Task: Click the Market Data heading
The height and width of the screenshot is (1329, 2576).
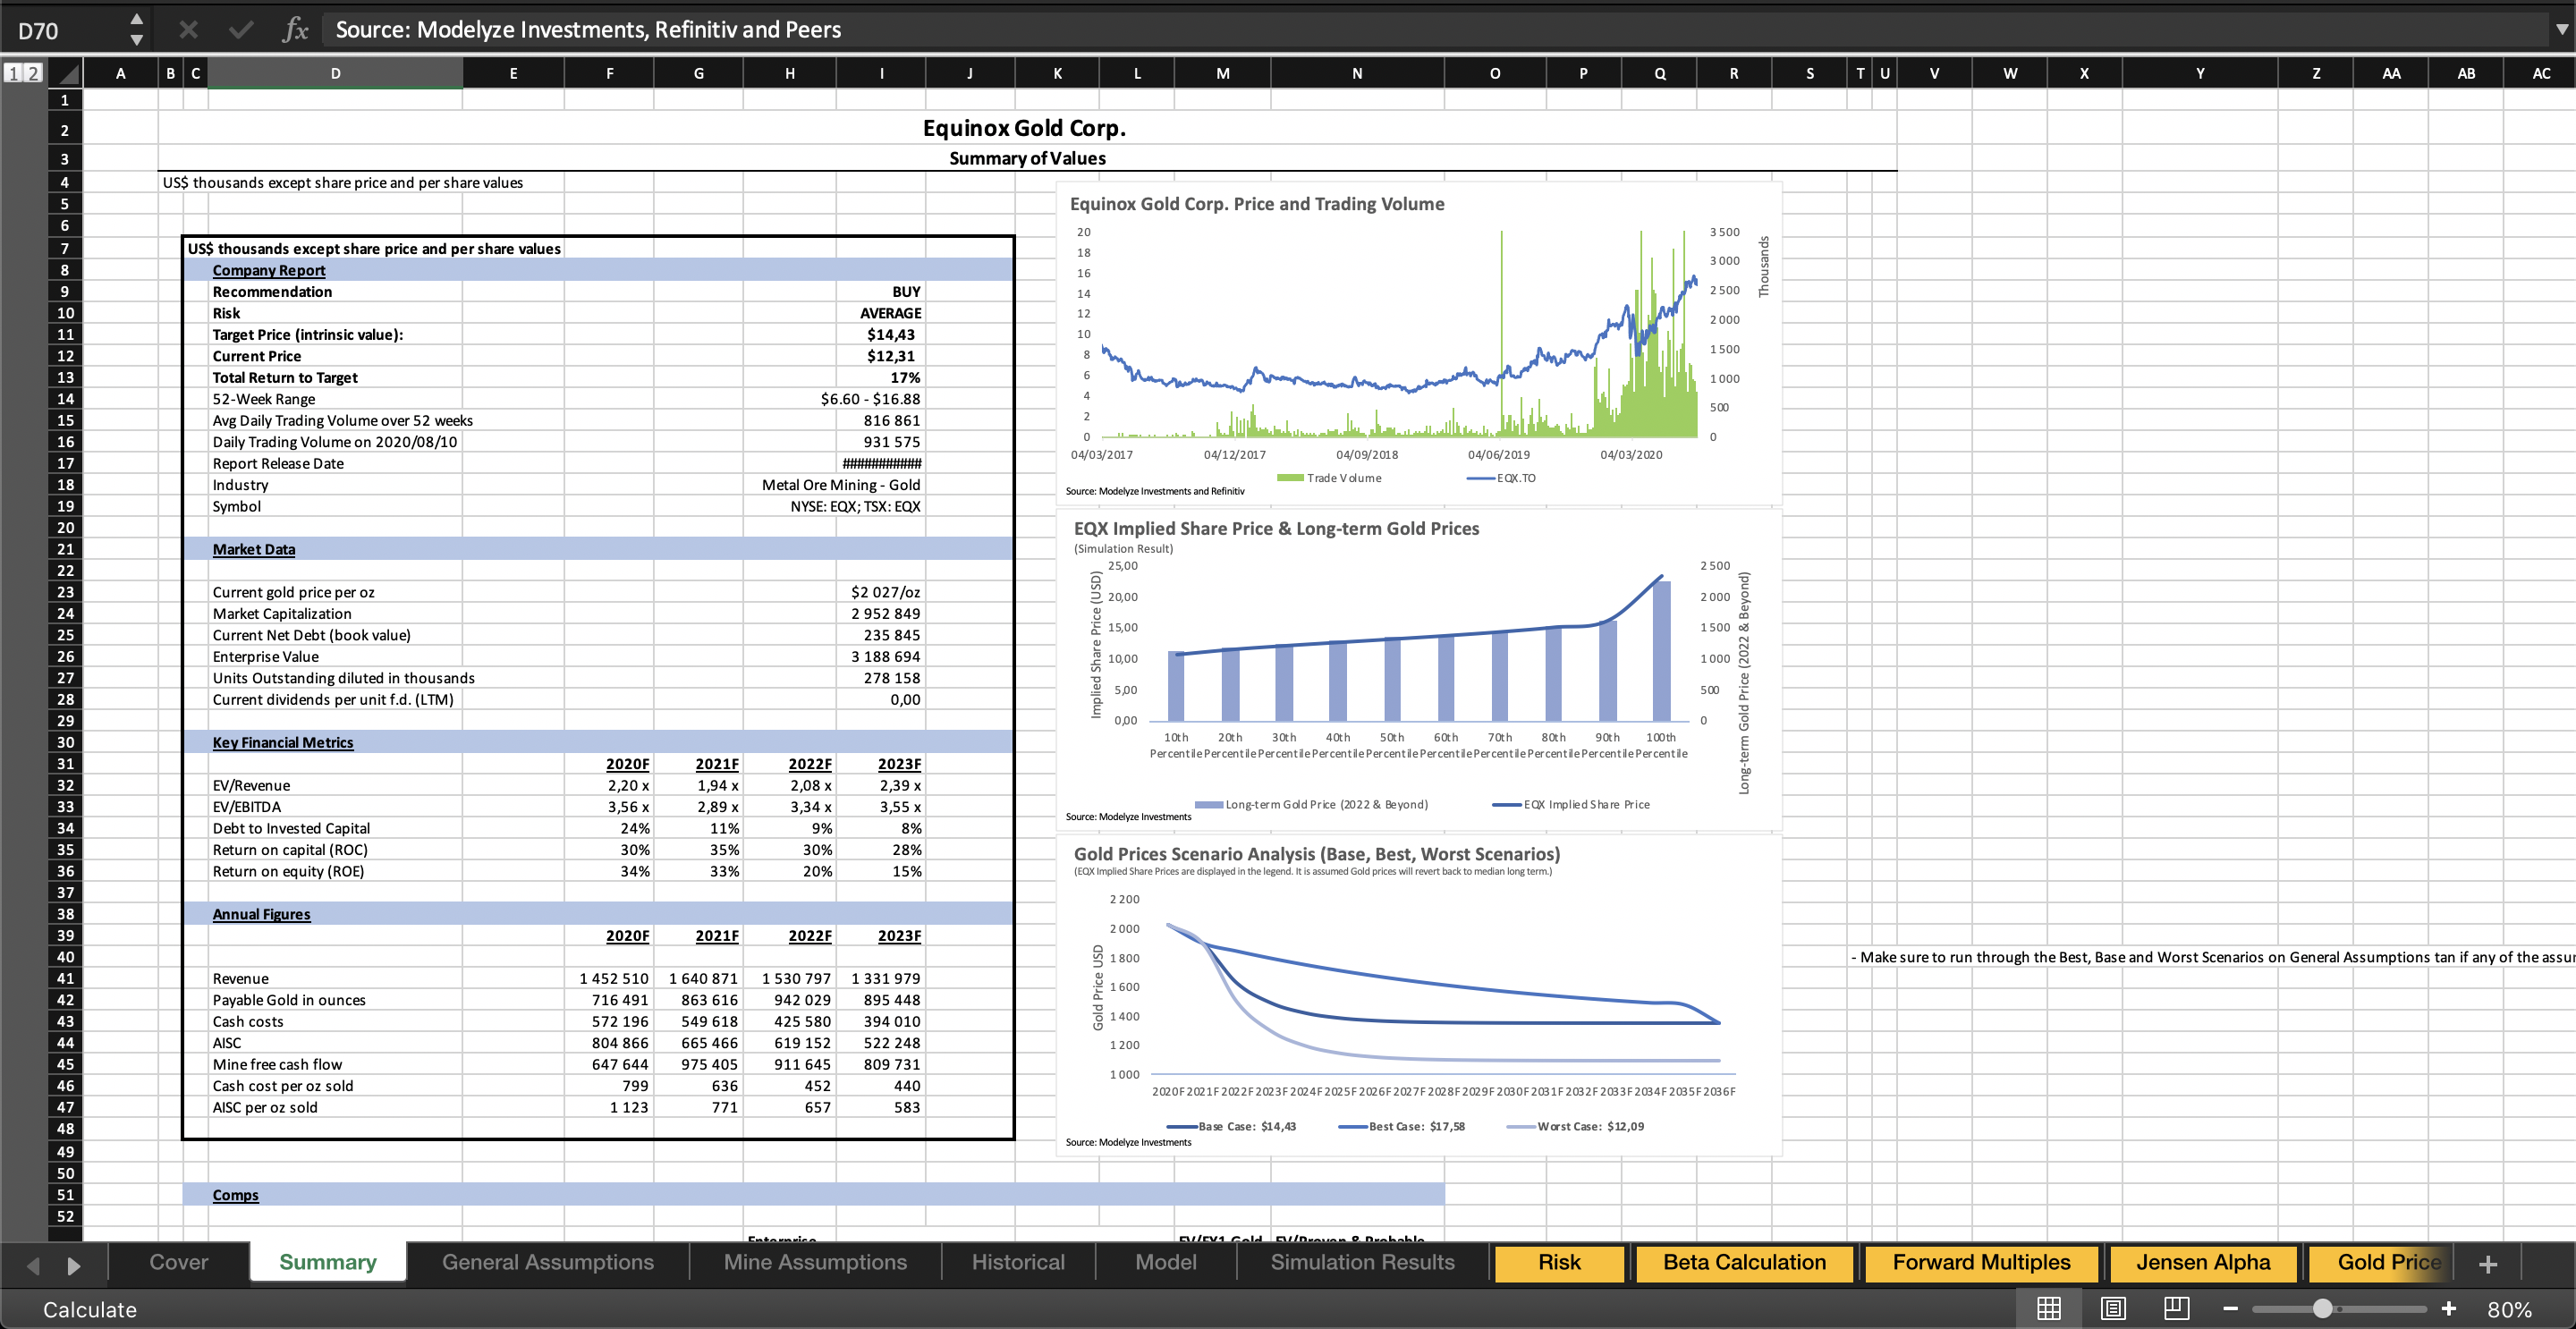Action: (x=253, y=549)
